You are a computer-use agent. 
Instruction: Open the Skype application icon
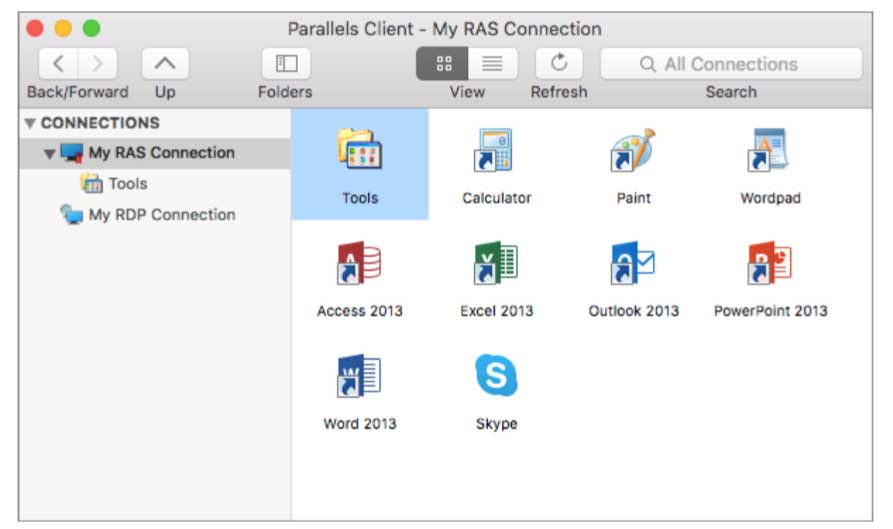pyautogui.click(x=496, y=378)
